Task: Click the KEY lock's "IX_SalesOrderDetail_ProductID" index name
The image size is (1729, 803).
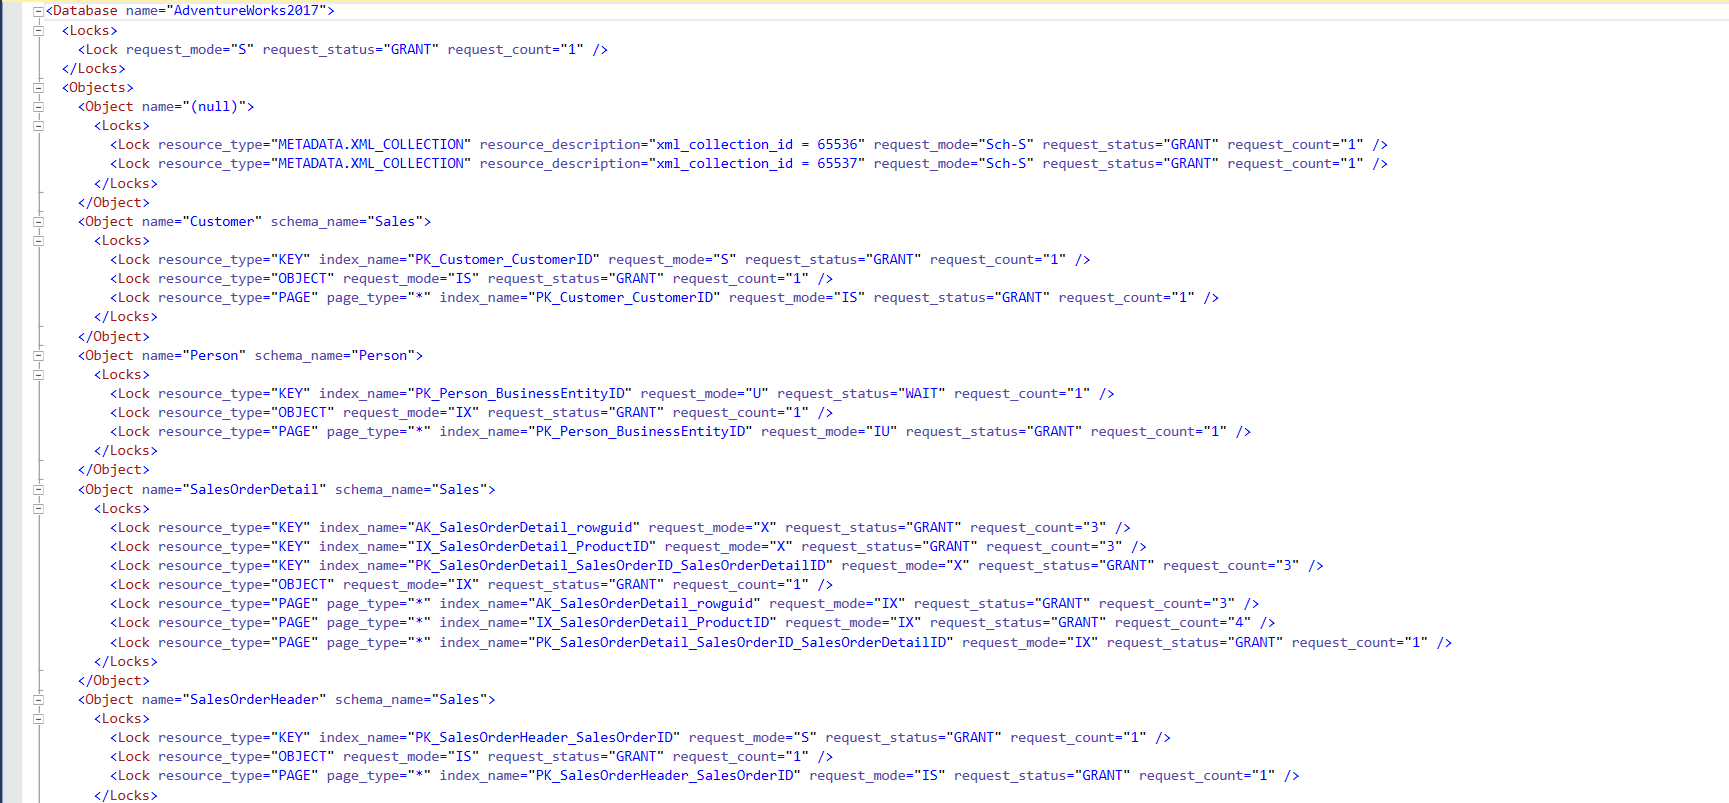Action: click(x=531, y=547)
